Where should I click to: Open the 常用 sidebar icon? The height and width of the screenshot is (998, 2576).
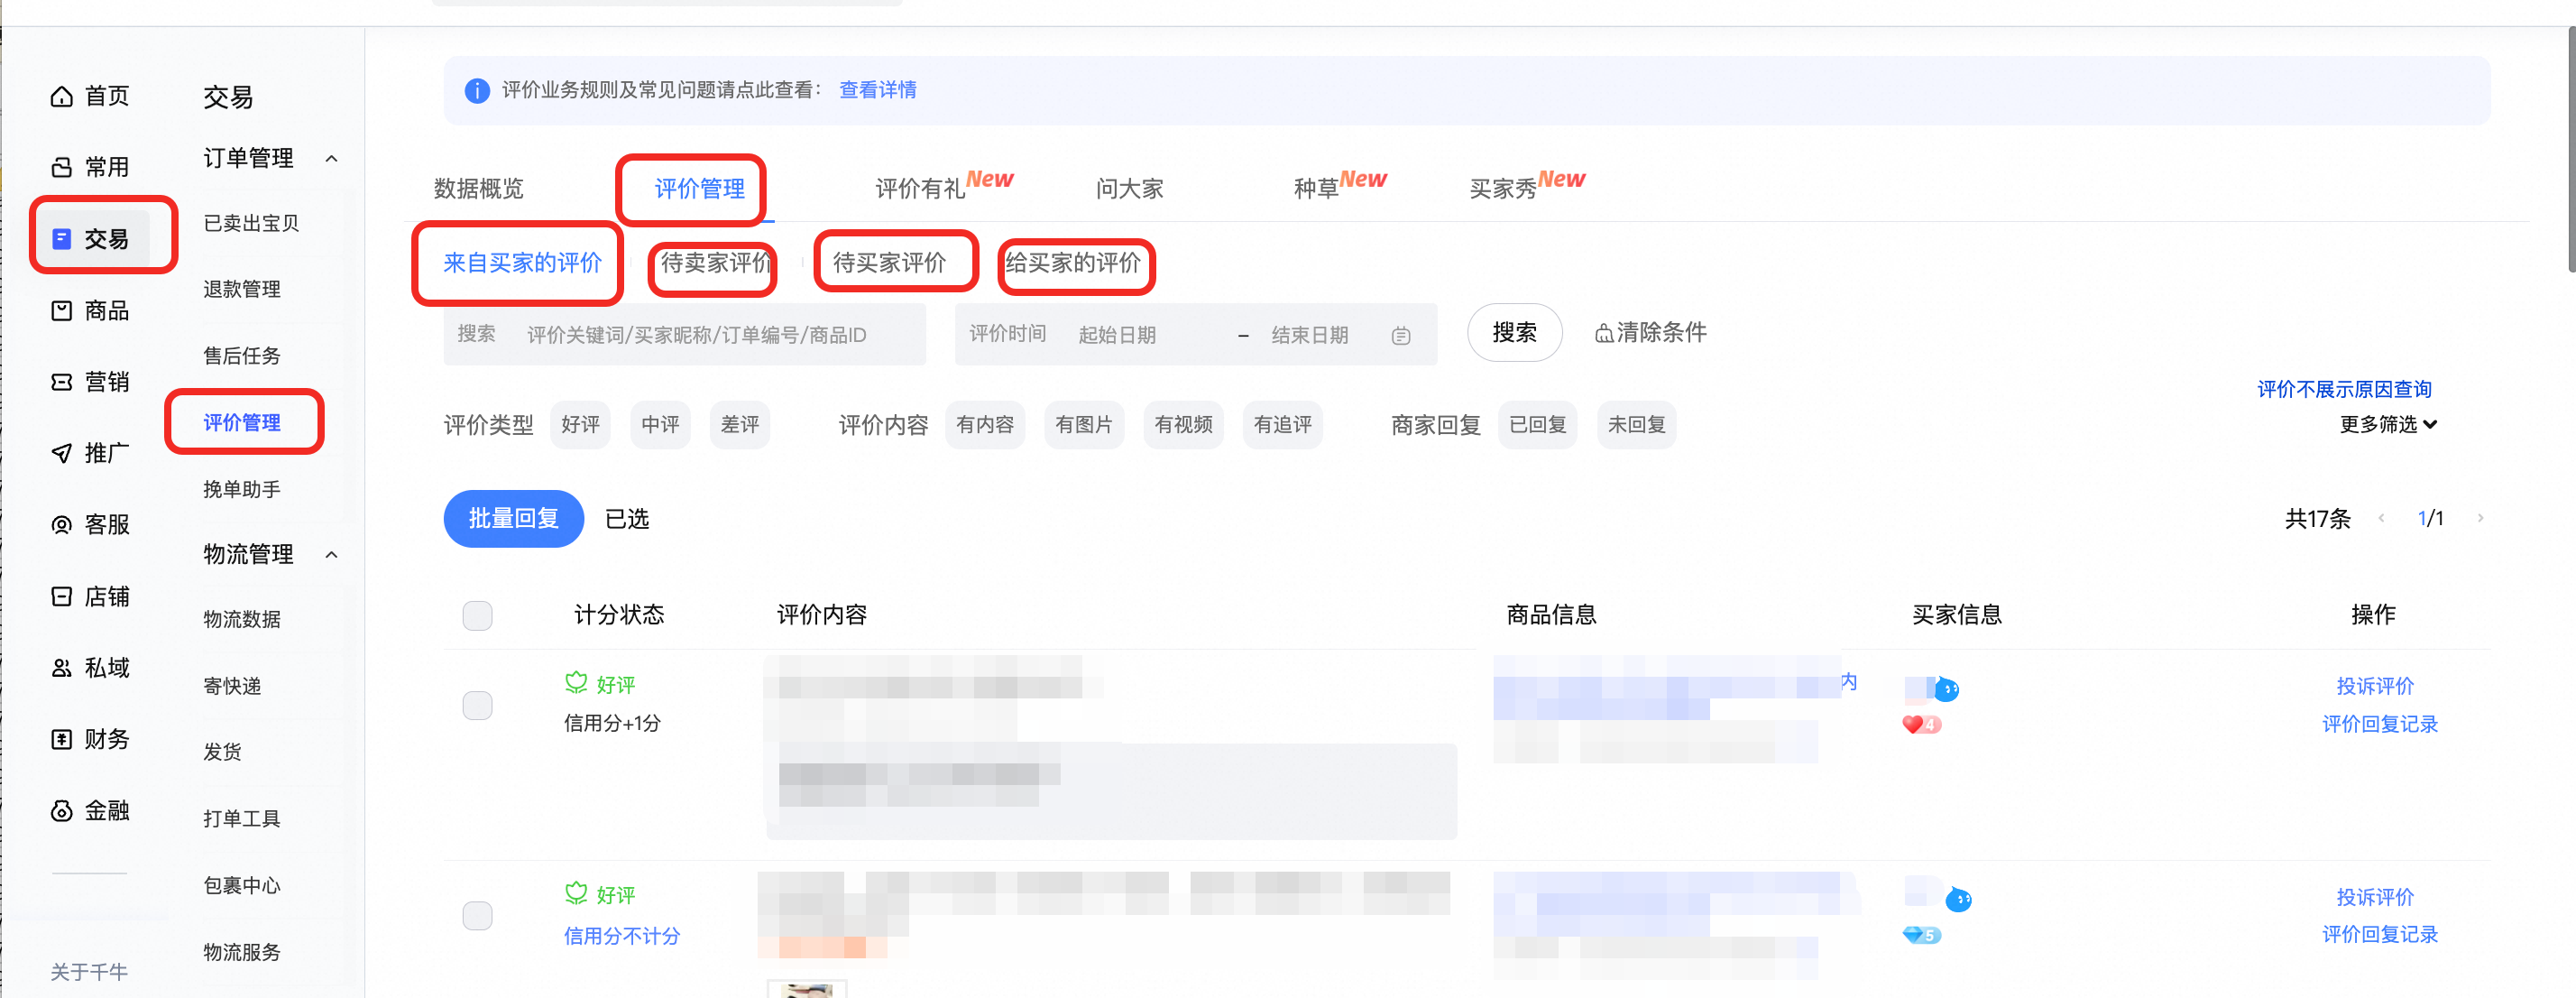tap(62, 167)
